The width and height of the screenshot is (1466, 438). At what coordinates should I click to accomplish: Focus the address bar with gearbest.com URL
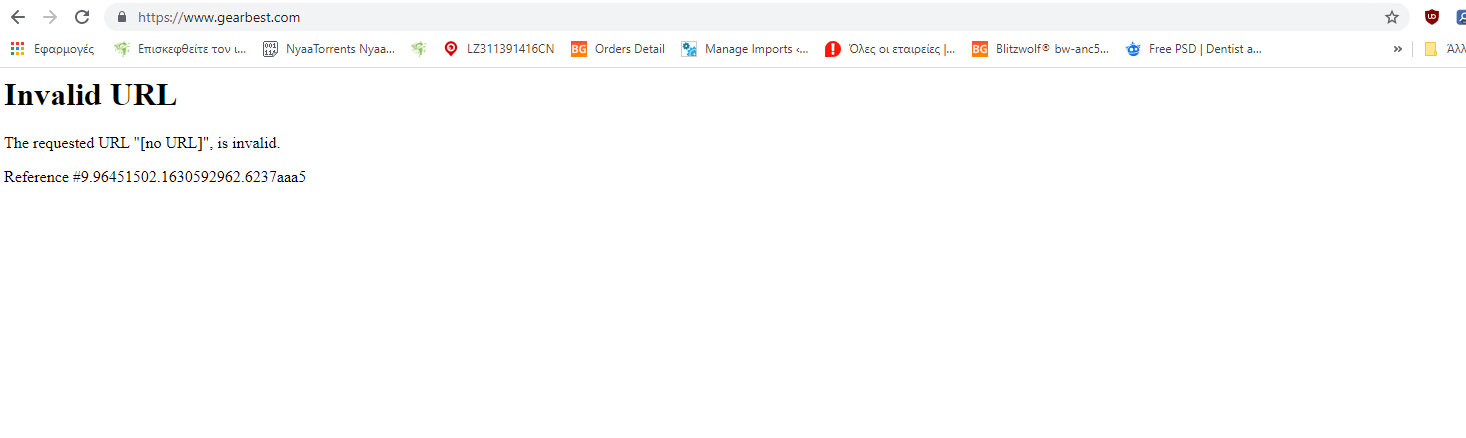coord(755,17)
